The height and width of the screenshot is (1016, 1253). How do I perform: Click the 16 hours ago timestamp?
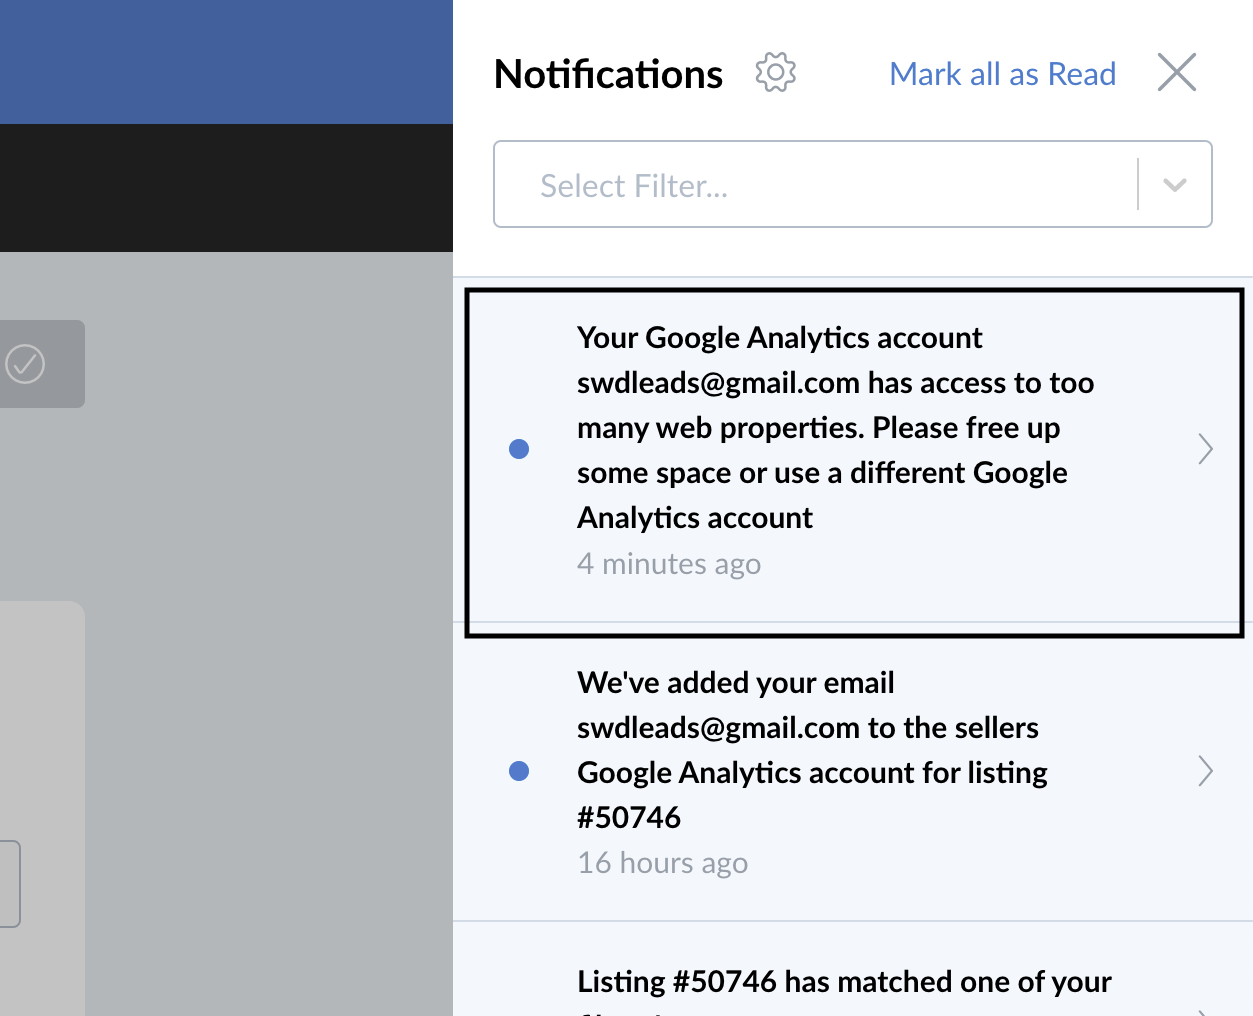662,863
